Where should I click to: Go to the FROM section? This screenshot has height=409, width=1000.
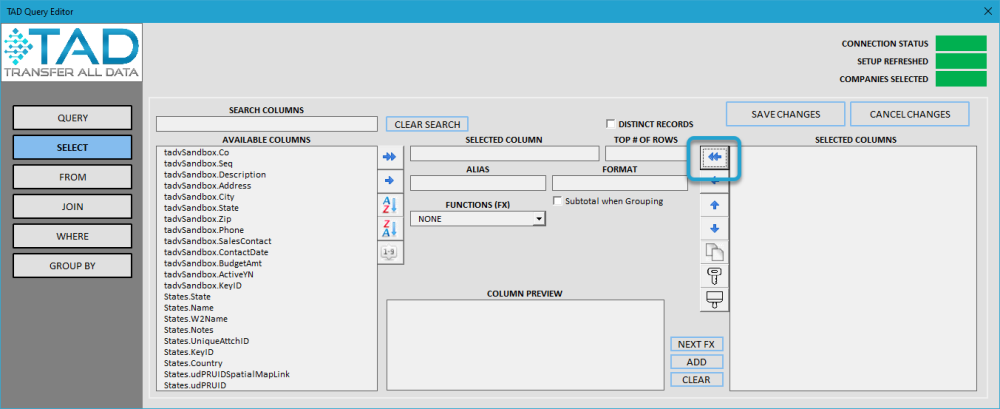pyautogui.click(x=73, y=177)
